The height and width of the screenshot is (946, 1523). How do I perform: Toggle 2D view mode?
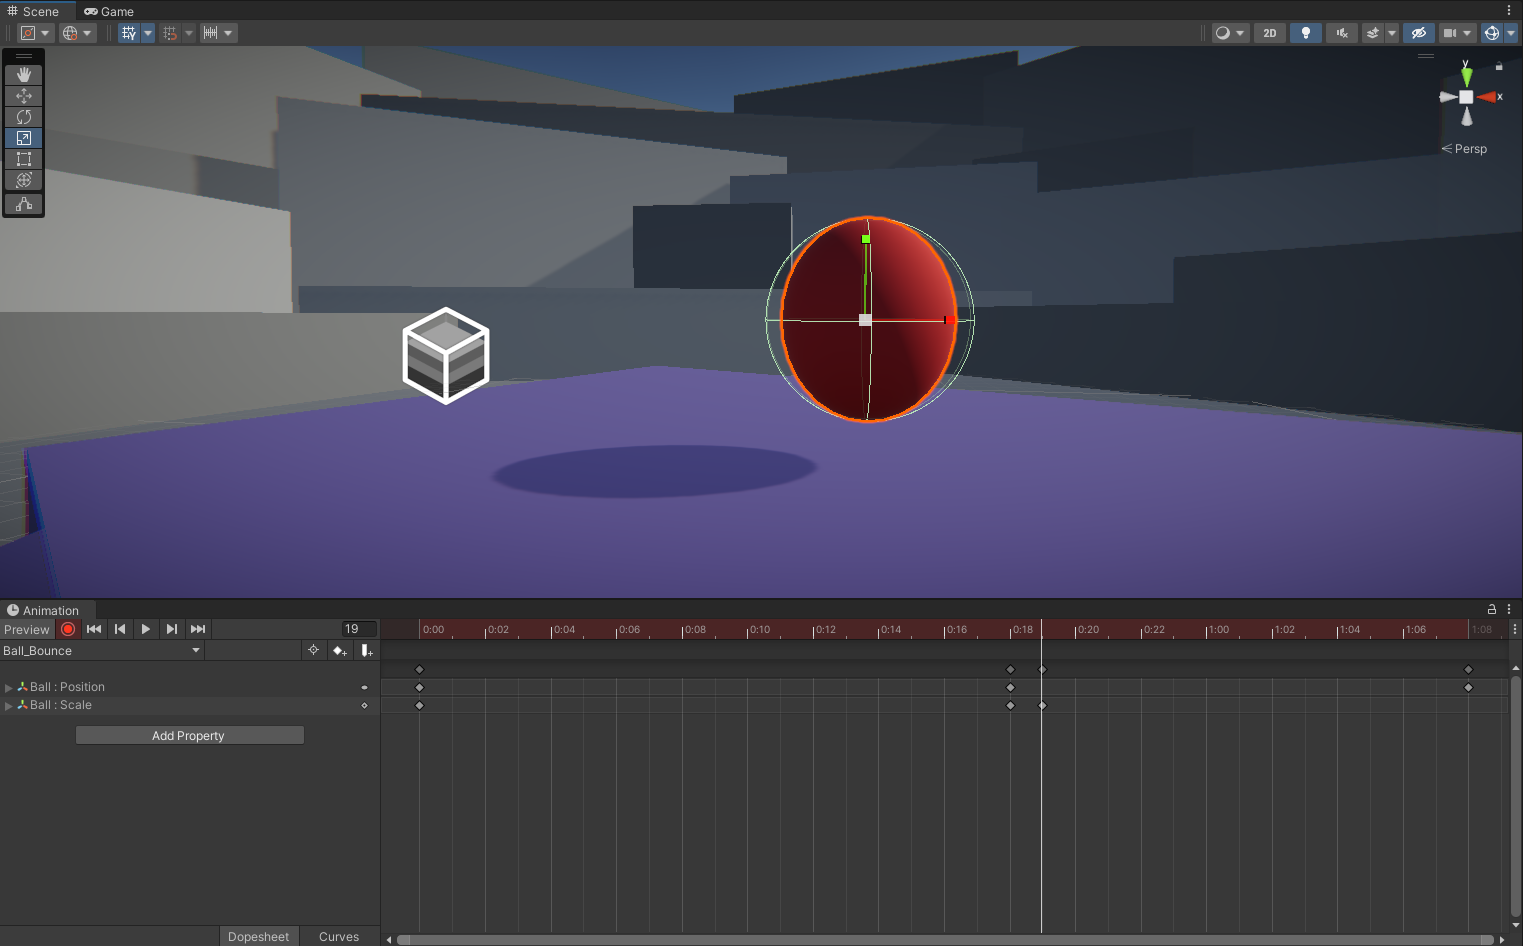pyautogui.click(x=1269, y=33)
